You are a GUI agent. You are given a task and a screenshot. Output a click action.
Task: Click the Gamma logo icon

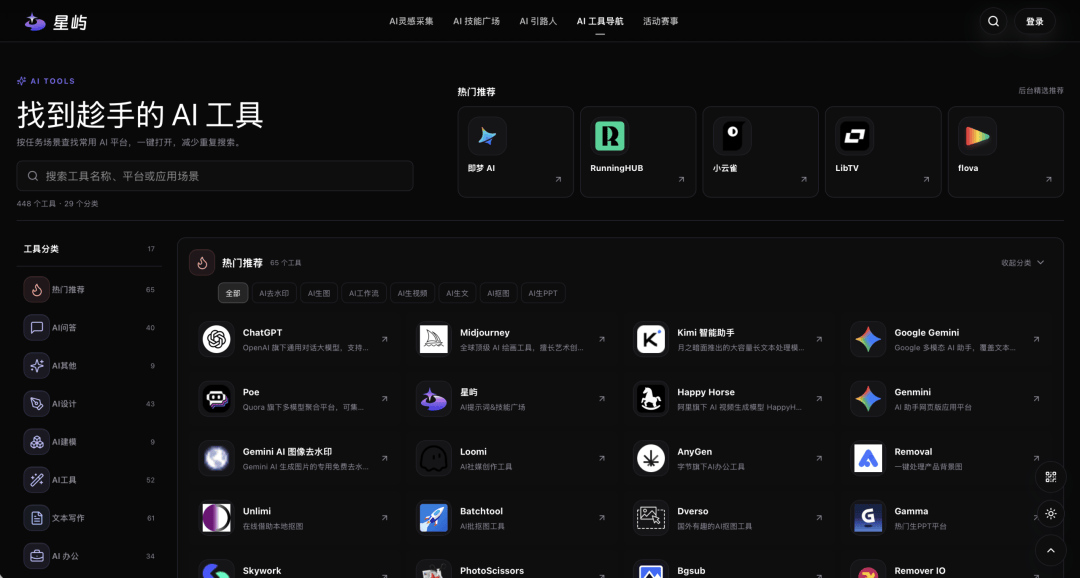[868, 518]
